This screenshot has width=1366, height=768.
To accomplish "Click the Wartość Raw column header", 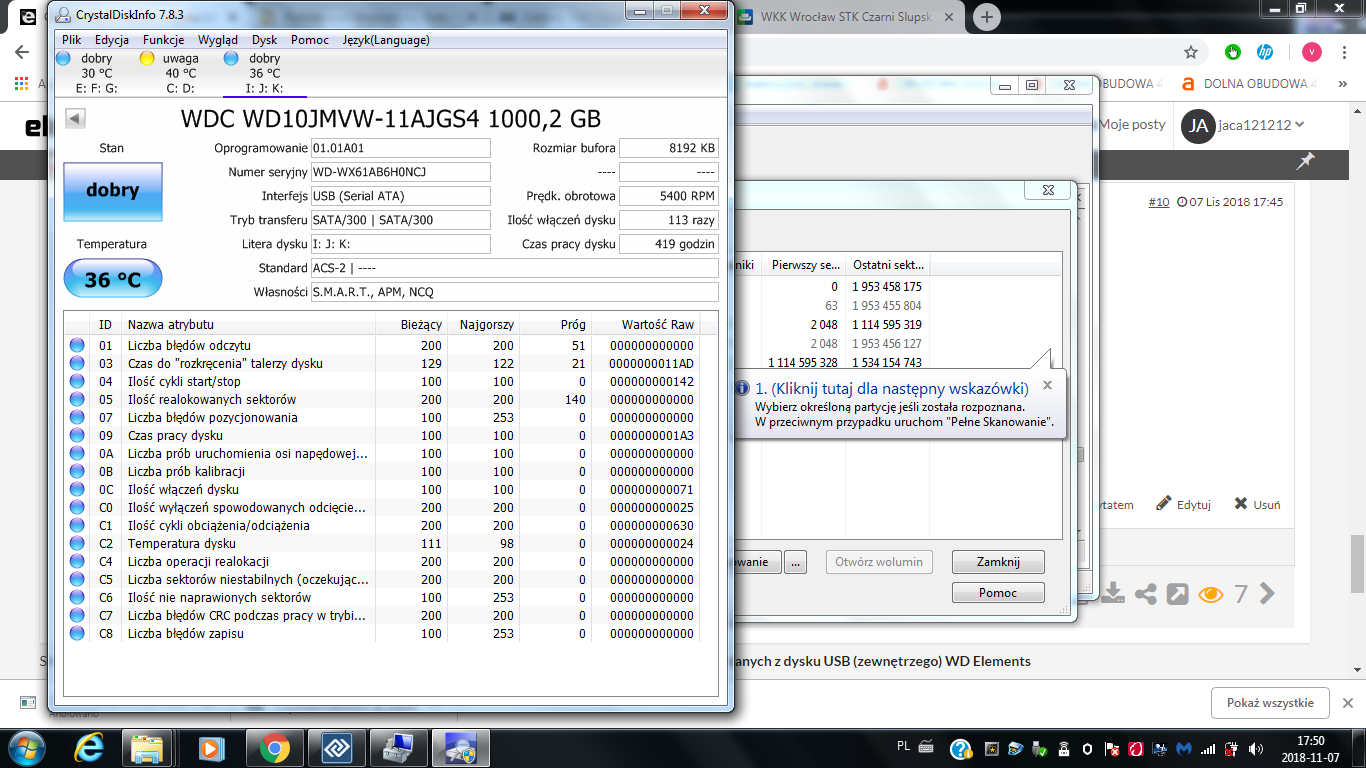I will click(645, 324).
